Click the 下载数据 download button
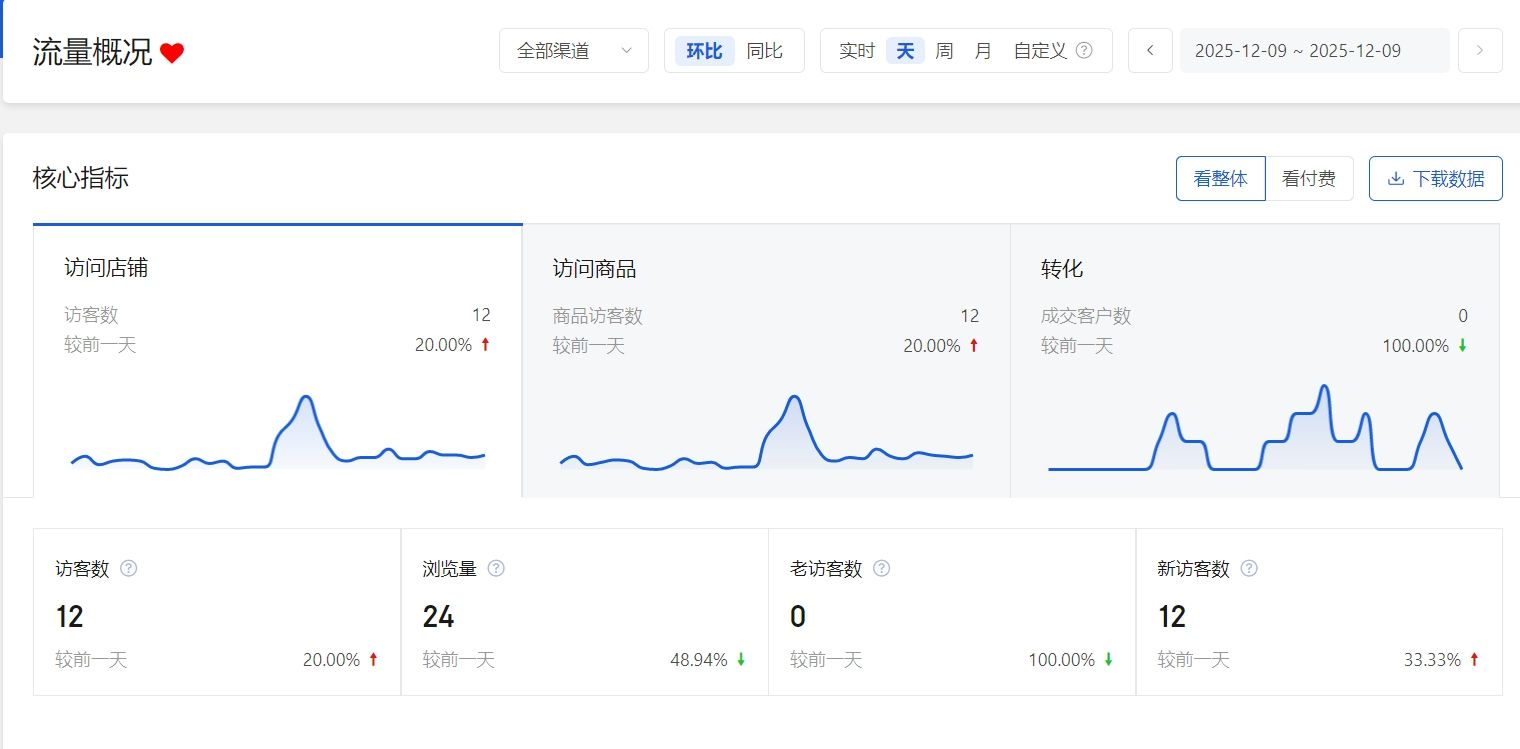 (x=1435, y=179)
